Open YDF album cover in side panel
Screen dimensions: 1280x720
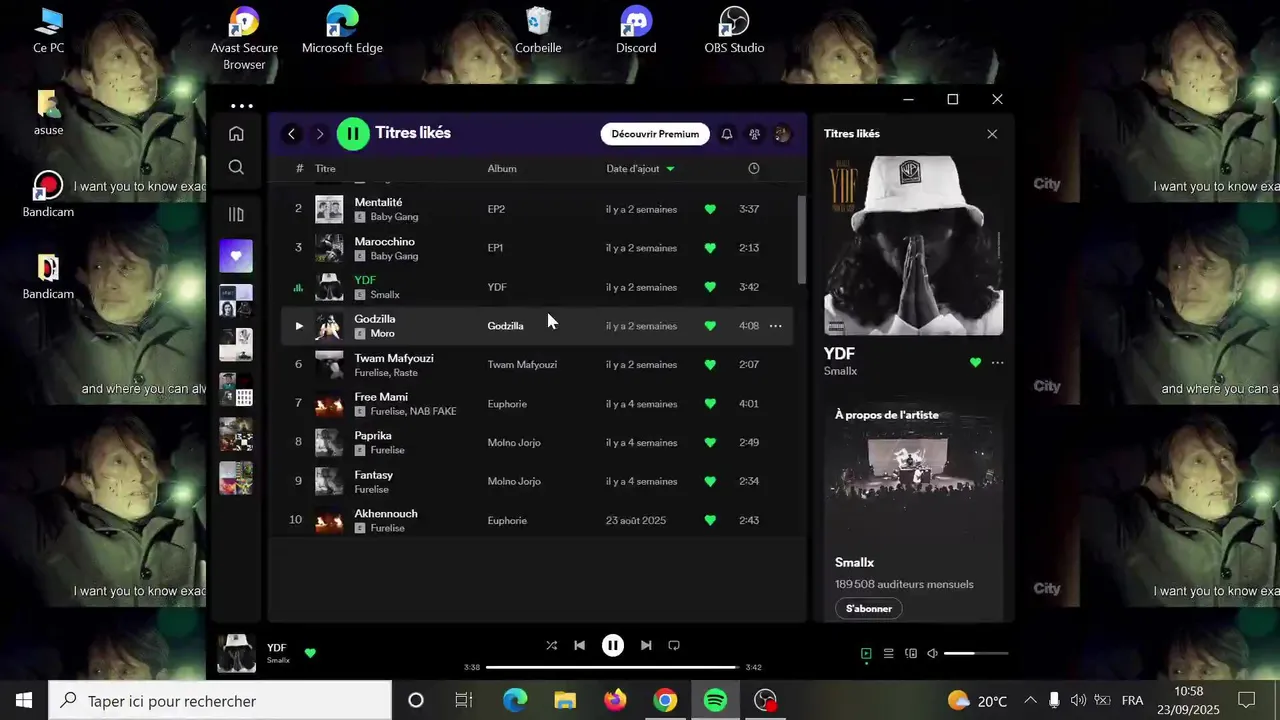coord(913,246)
